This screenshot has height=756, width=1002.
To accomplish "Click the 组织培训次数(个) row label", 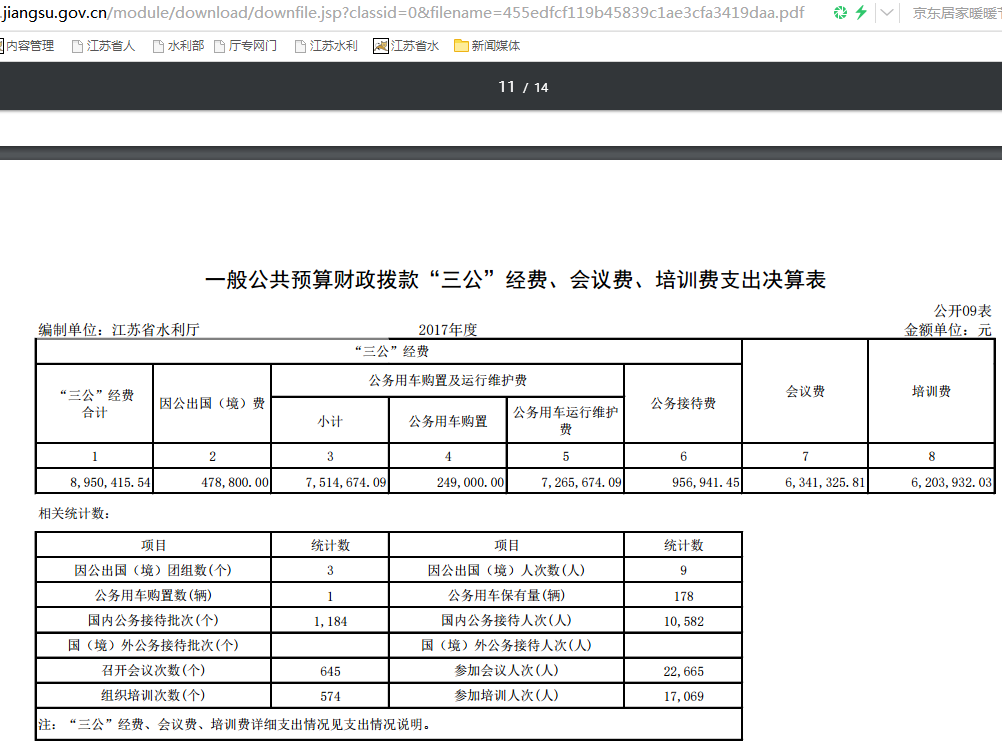I will coord(153,695).
